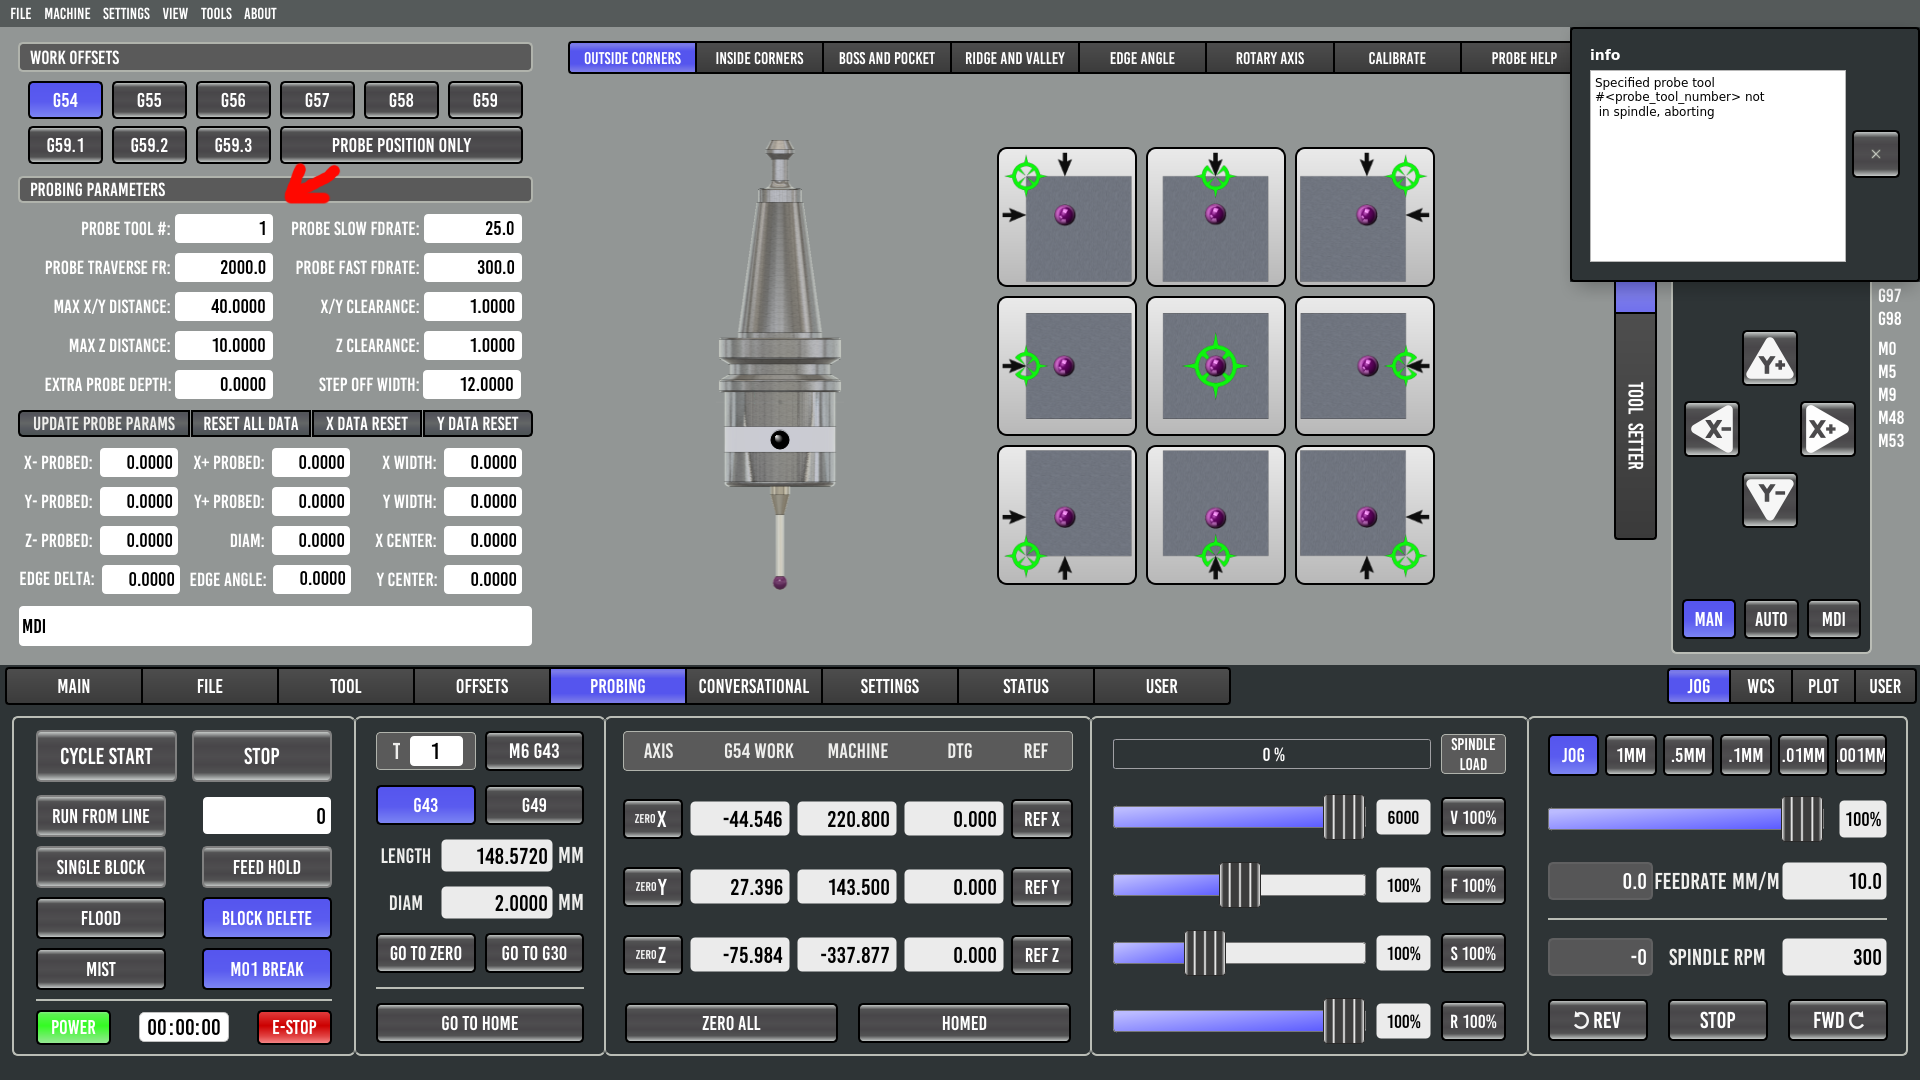Click REF X button
Viewport: 1920px width, 1080px height.
(1041, 819)
